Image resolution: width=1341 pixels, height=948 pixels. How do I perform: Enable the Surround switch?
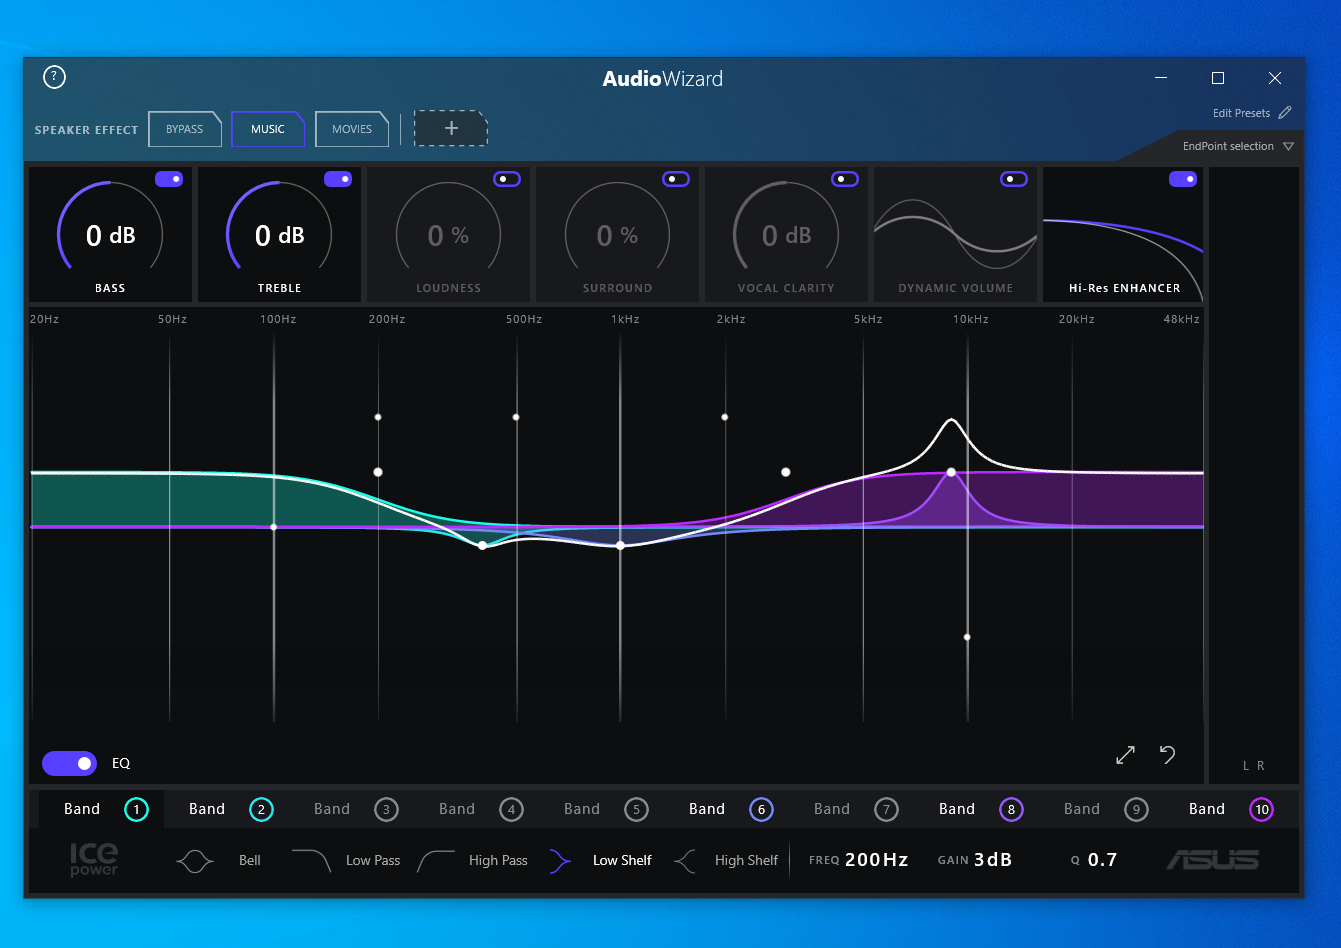click(676, 179)
